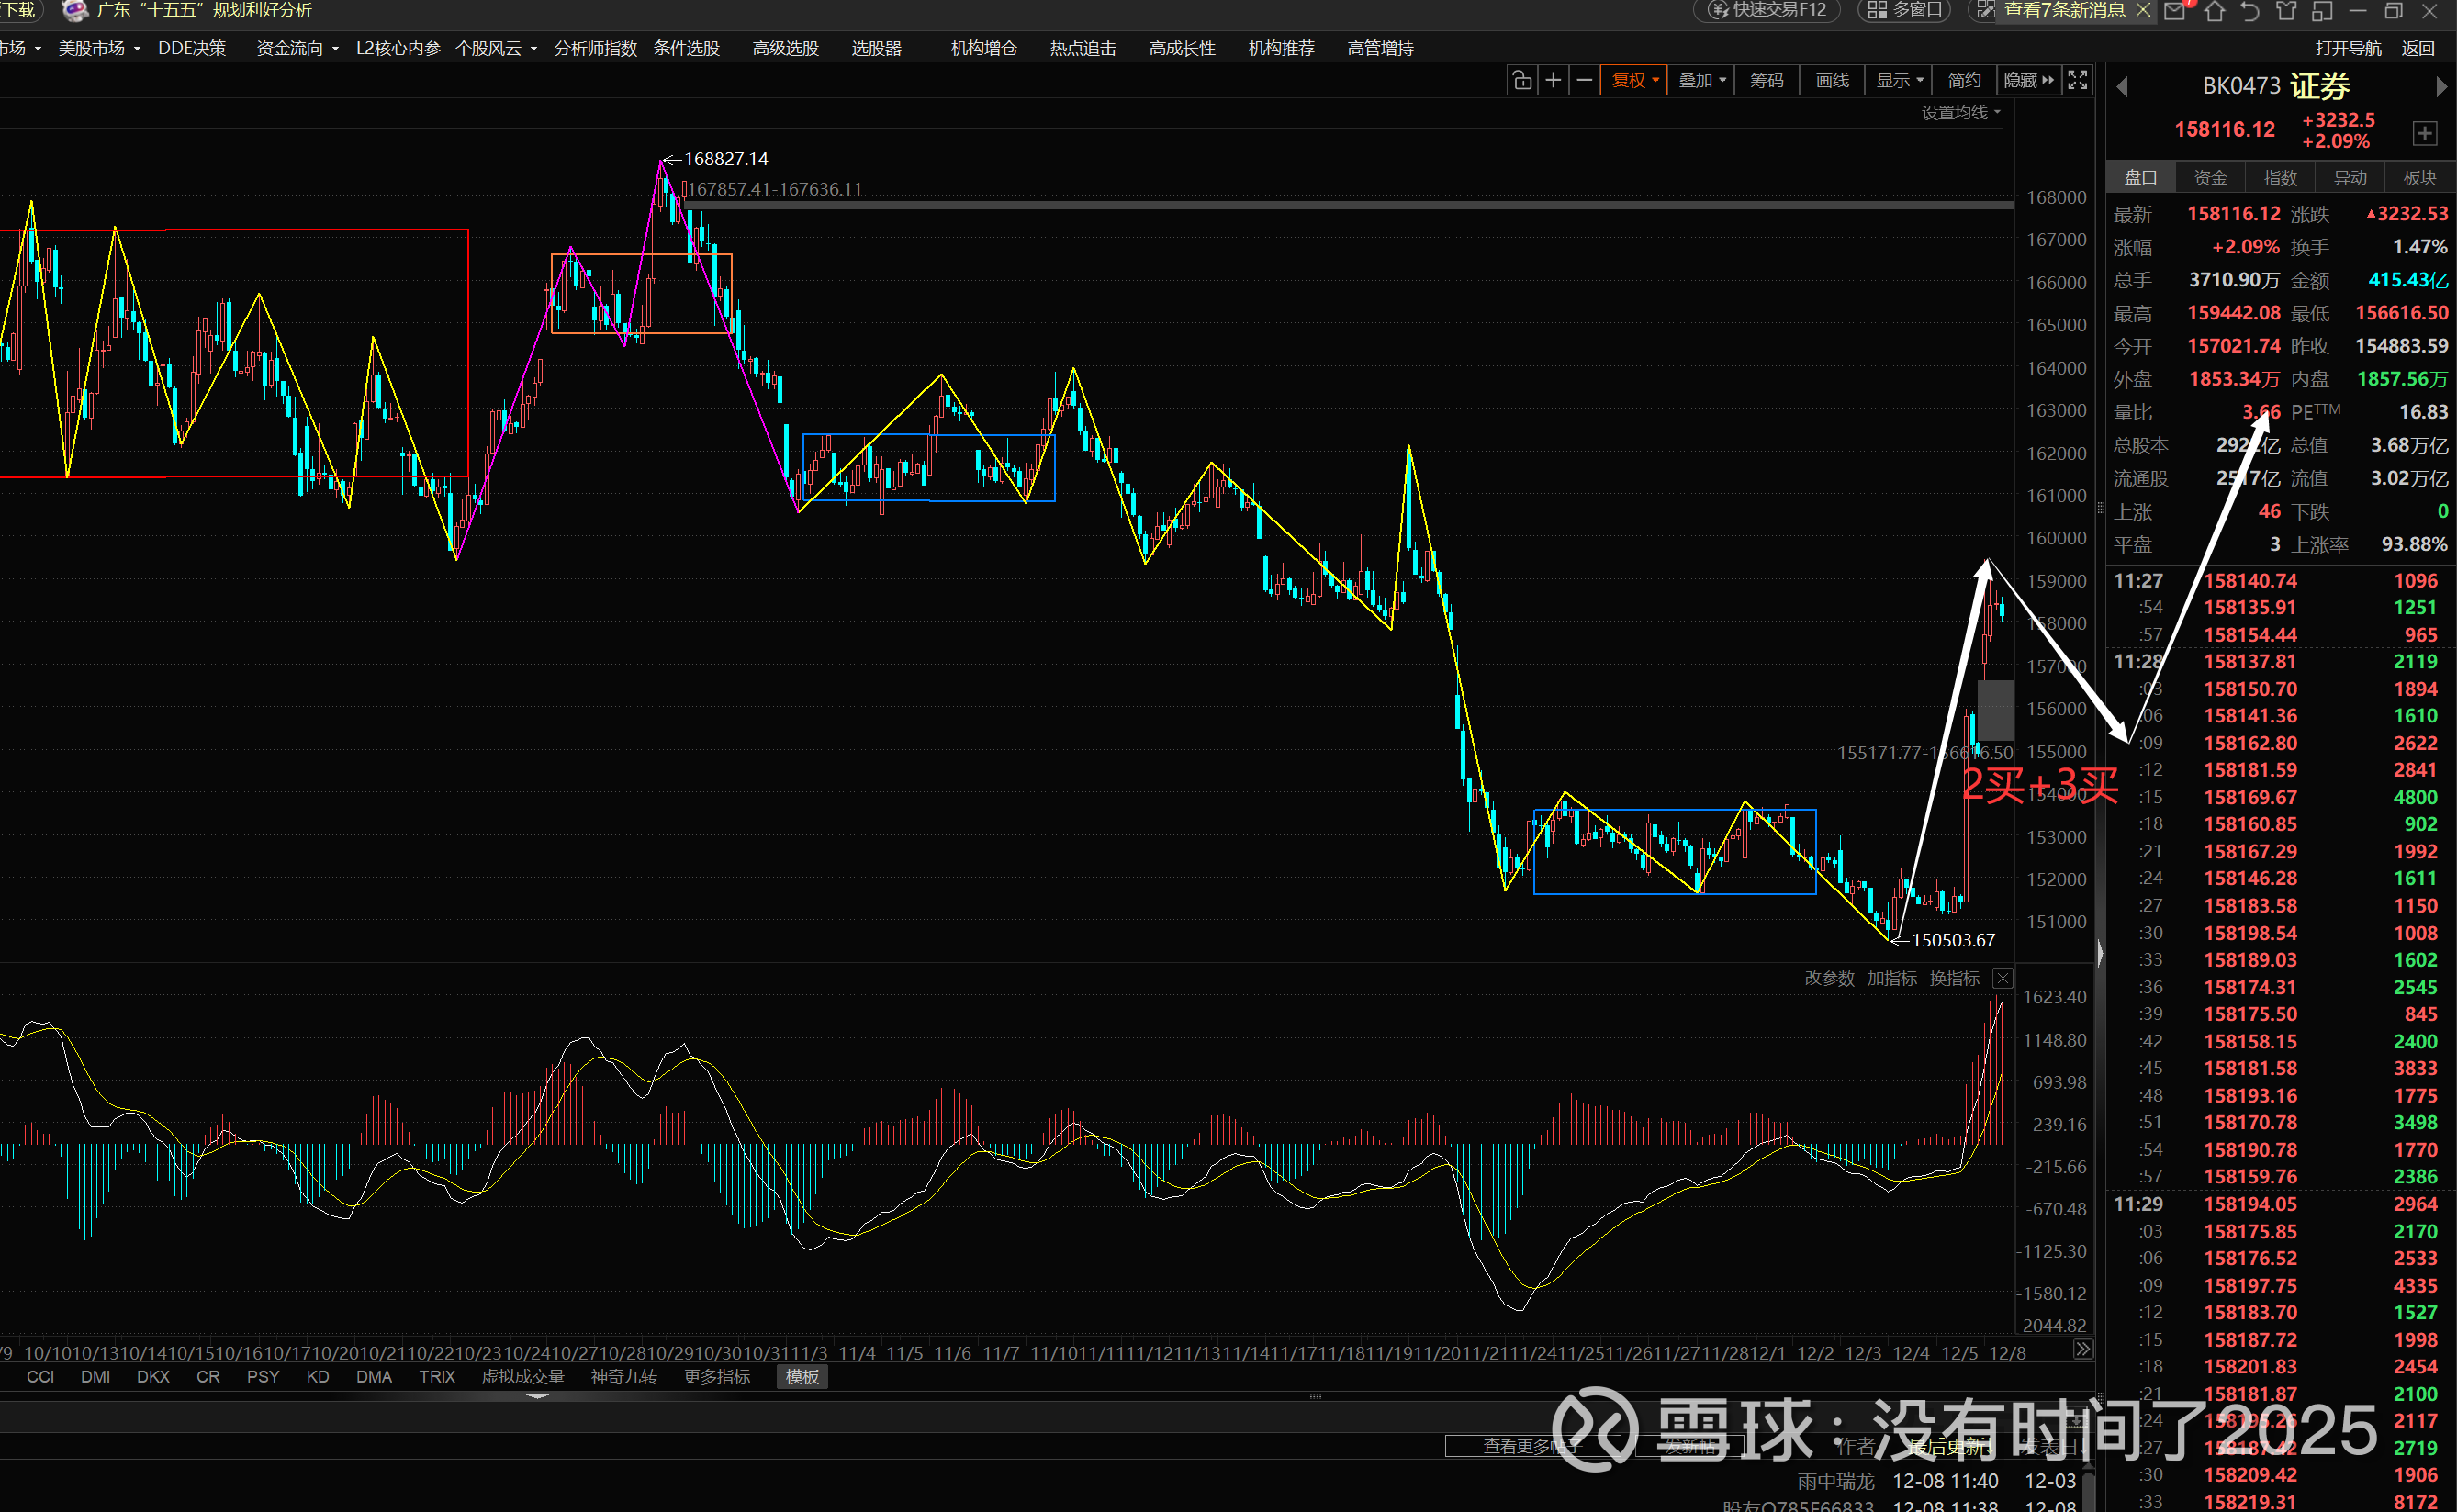2457x1512 pixels.
Task: Go to previous sector with left arrow
Action: coord(2122,88)
